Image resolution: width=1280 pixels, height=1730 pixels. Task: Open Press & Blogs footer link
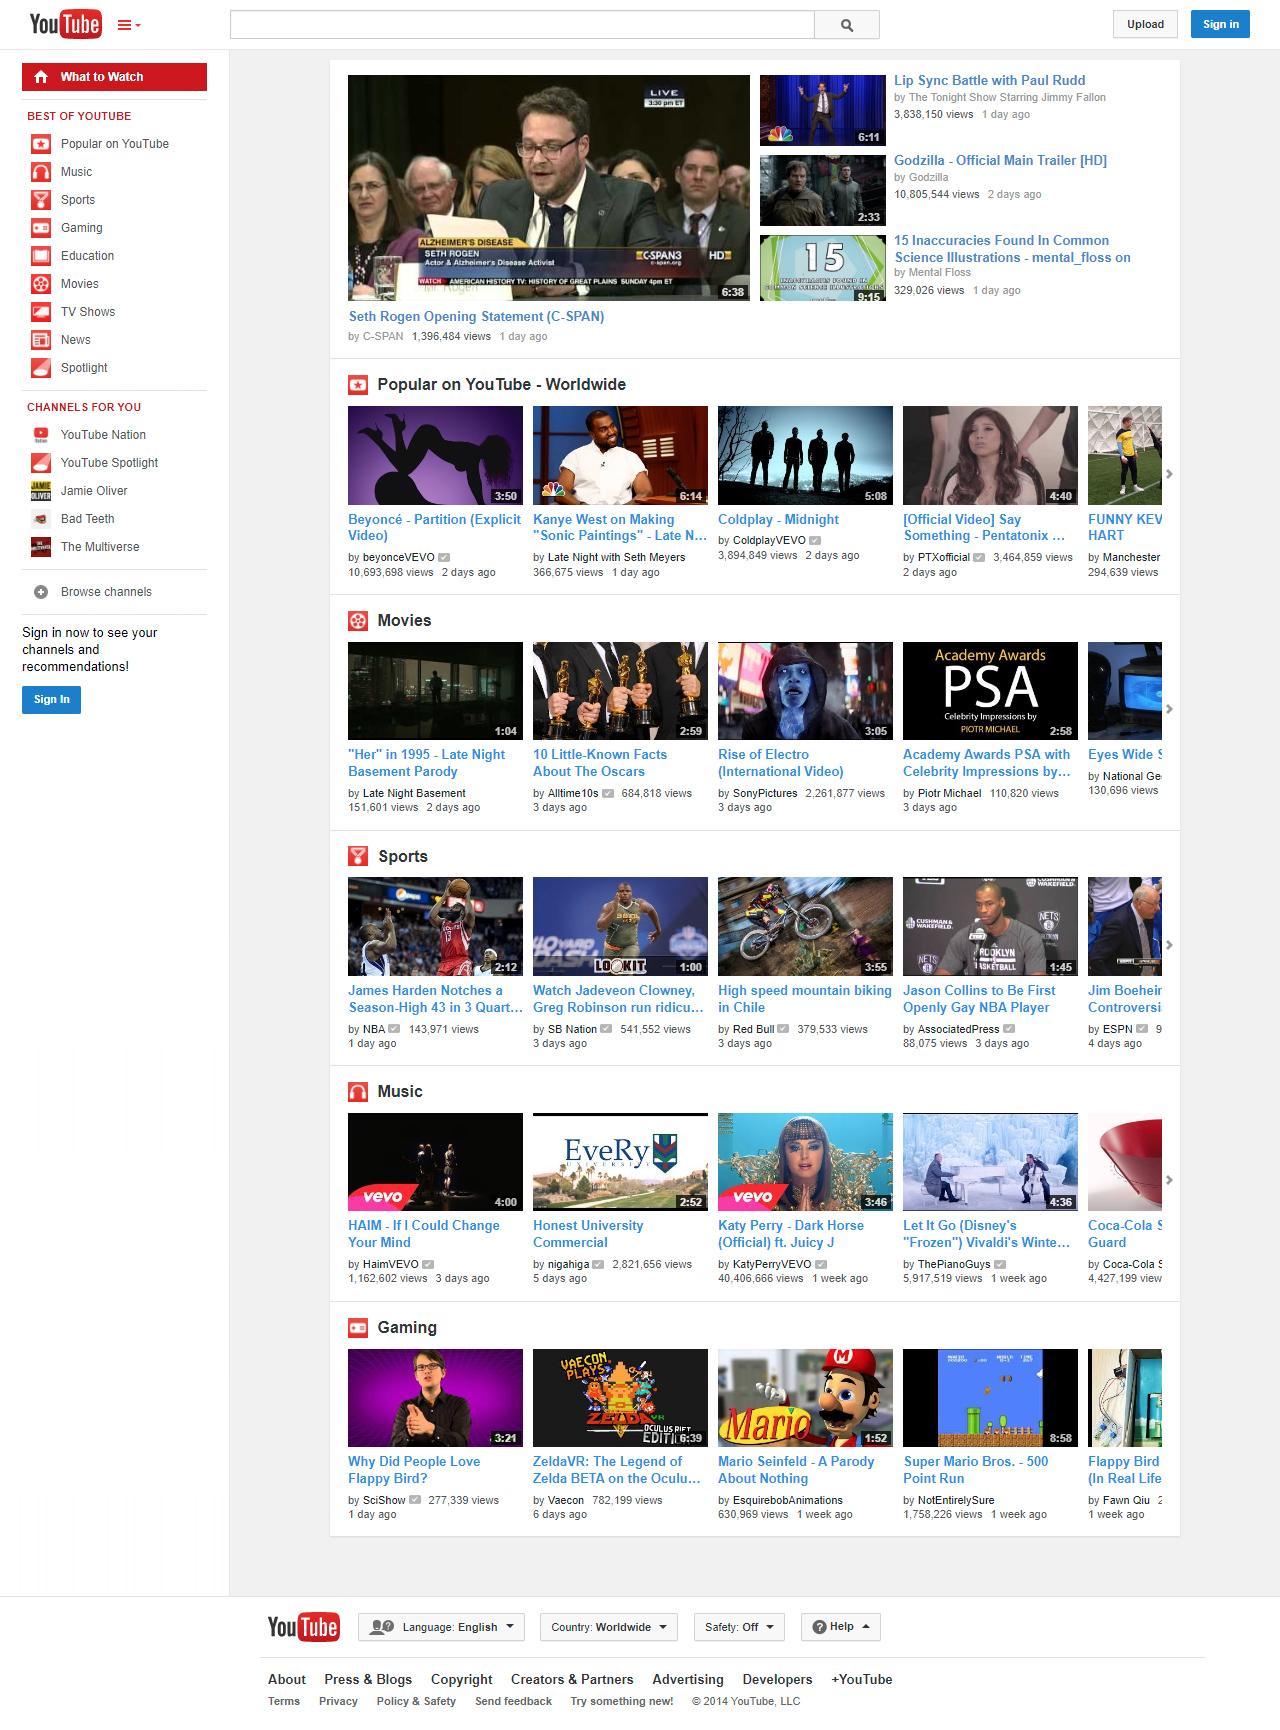click(x=368, y=1680)
